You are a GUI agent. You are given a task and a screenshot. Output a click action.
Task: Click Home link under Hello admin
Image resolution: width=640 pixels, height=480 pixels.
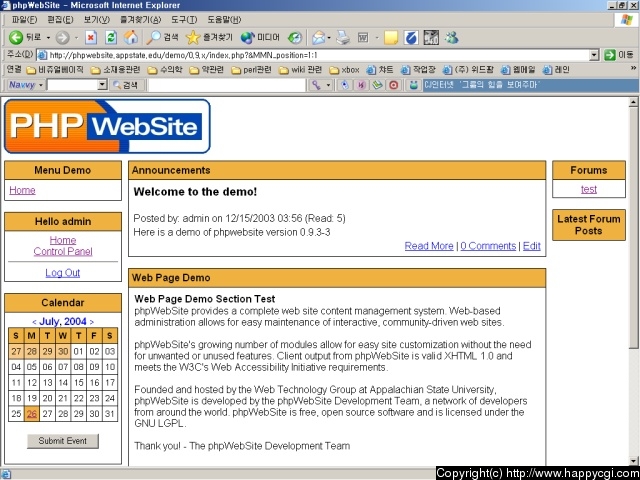[63, 240]
